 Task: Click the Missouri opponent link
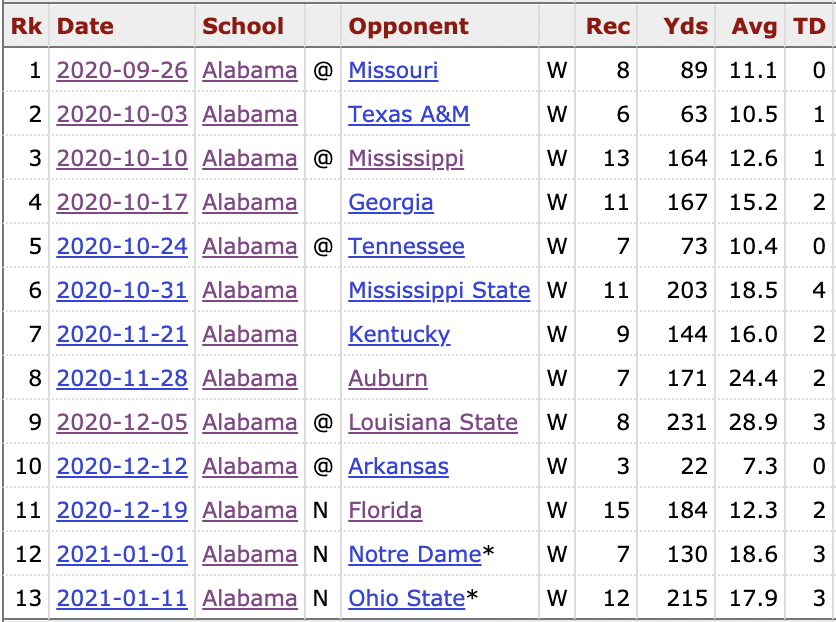[393, 71]
